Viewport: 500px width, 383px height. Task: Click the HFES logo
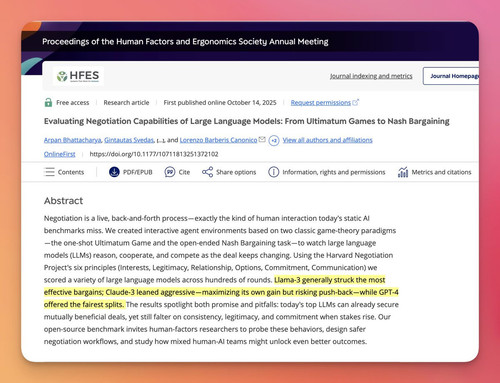click(78, 76)
